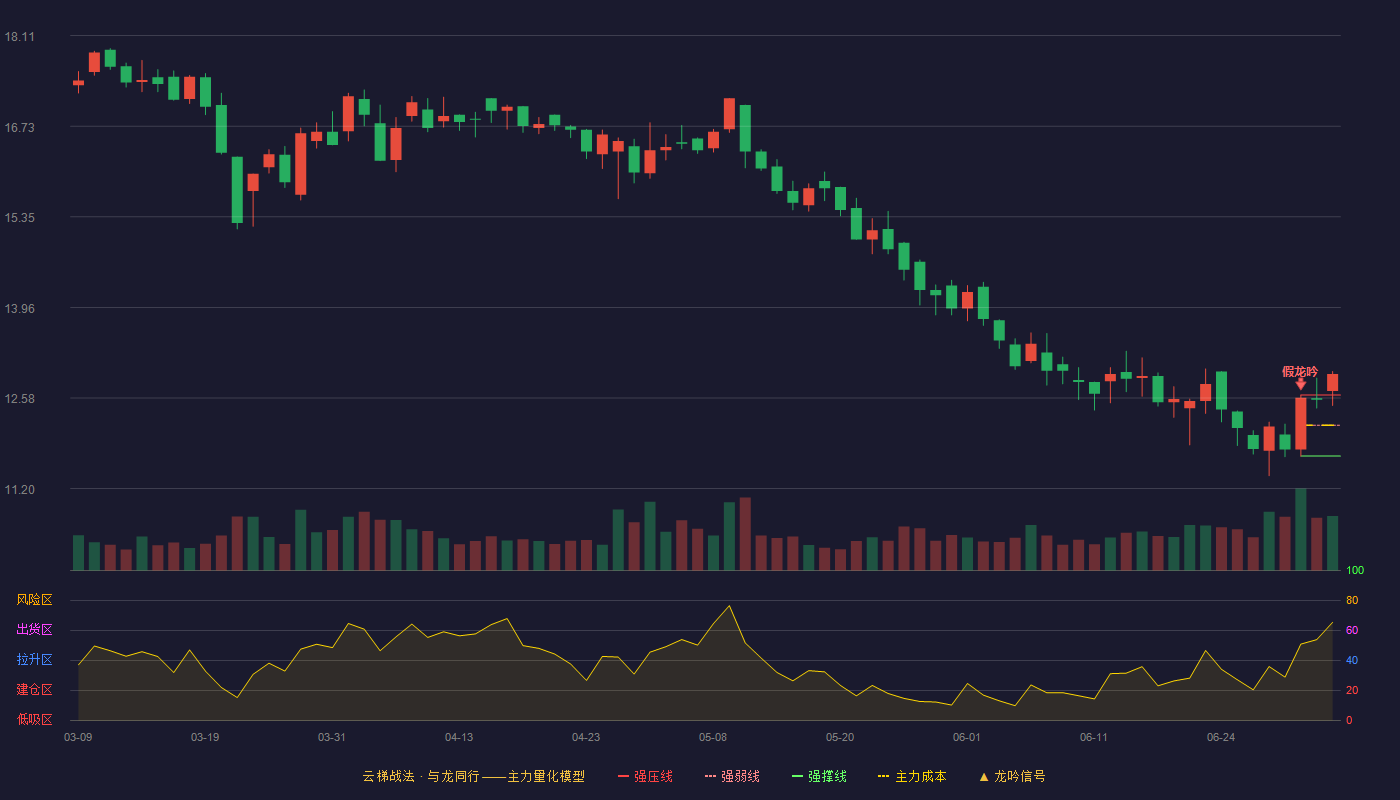This screenshot has width=1400, height=800.
Task: Toggle the 强撑线 legend series
Action: tap(819, 776)
